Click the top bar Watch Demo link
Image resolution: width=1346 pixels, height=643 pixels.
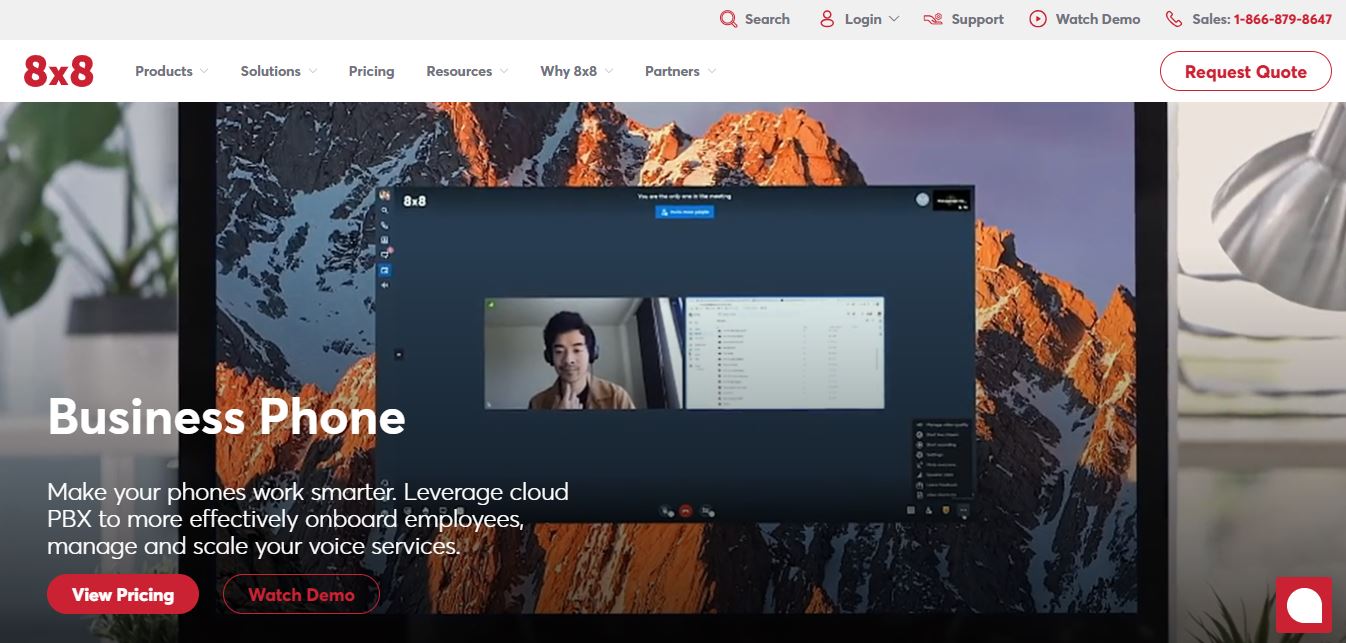click(1098, 19)
